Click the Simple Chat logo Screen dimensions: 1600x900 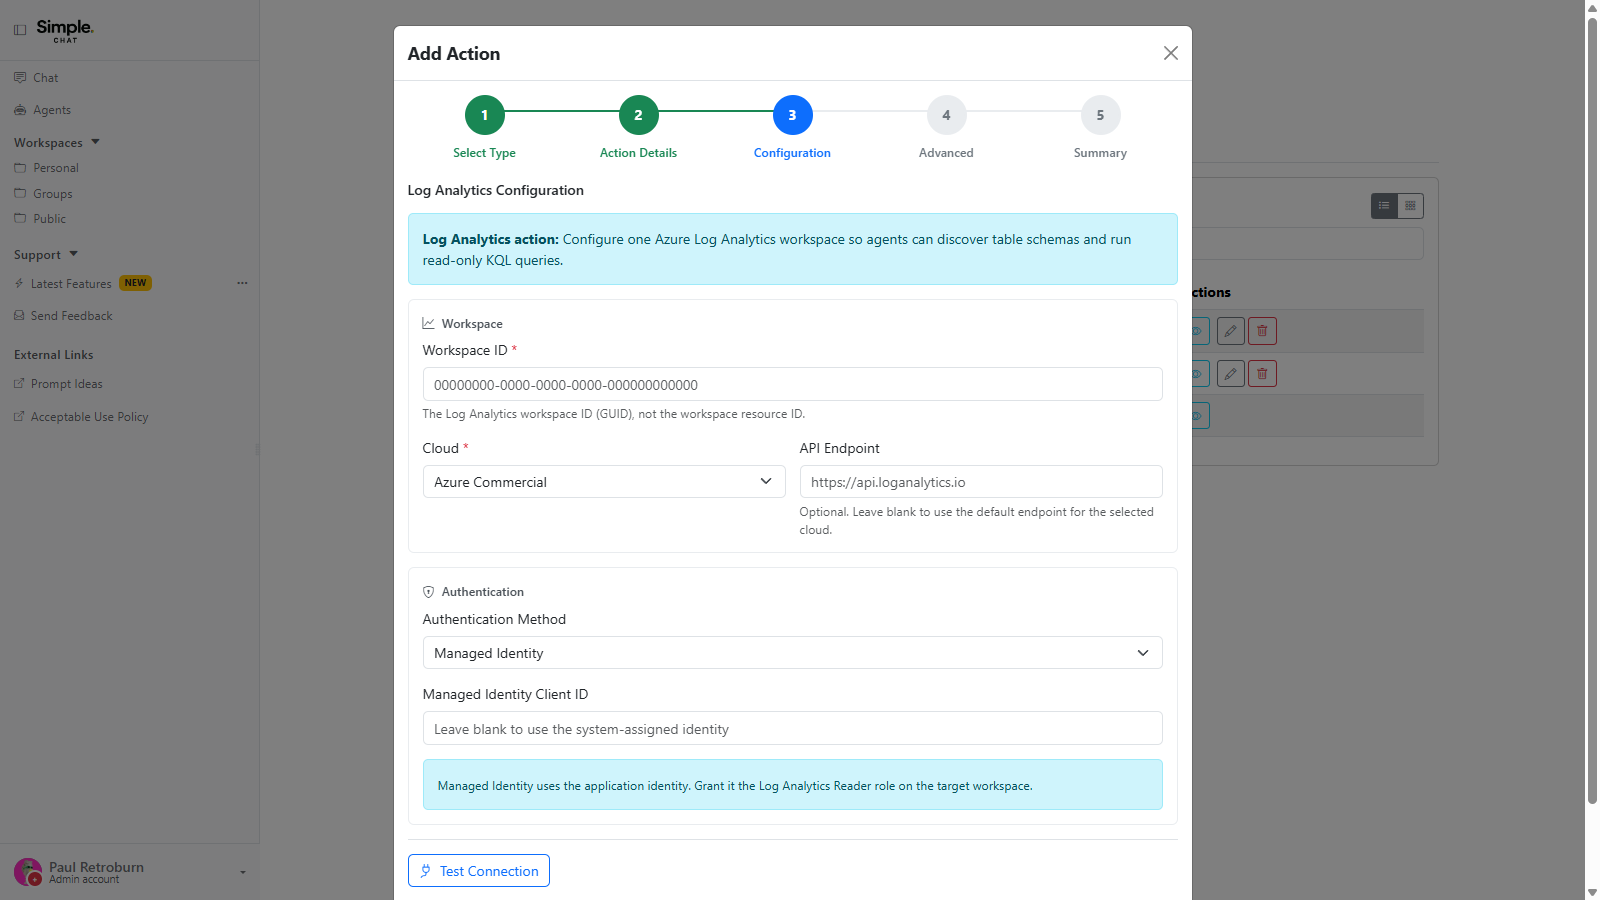(x=65, y=31)
